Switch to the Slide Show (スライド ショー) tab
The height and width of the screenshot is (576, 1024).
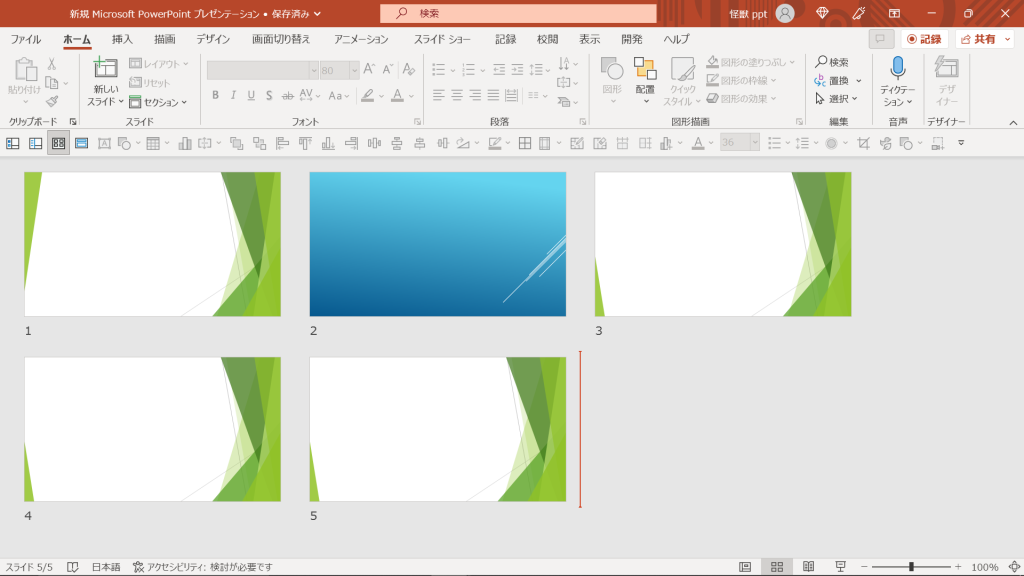click(442, 39)
